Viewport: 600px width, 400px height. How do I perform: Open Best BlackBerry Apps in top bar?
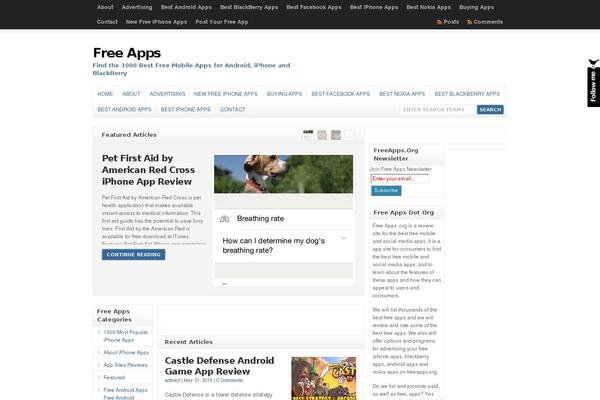pos(249,7)
